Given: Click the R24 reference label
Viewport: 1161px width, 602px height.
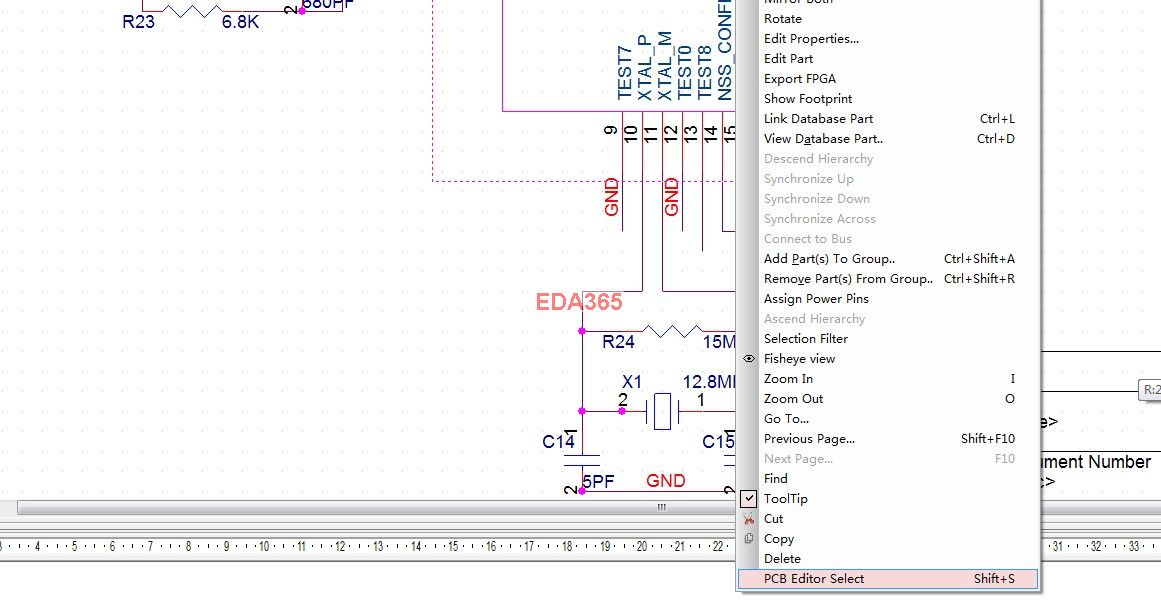Looking at the screenshot, I should (x=618, y=341).
